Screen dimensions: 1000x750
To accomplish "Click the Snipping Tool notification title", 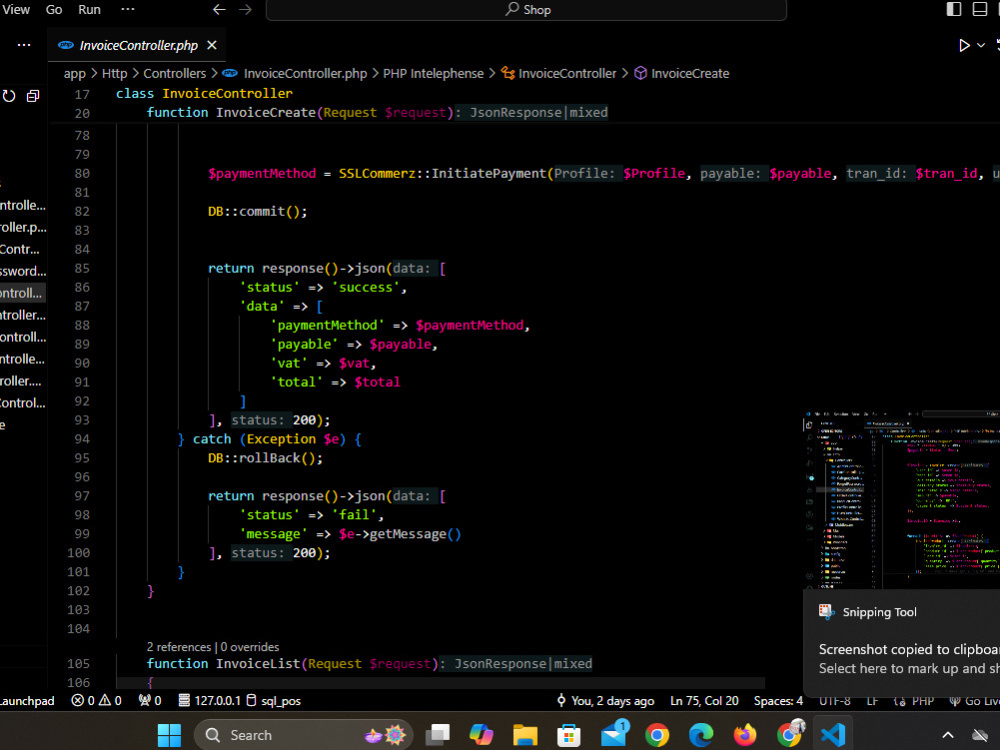I will point(879,612).
